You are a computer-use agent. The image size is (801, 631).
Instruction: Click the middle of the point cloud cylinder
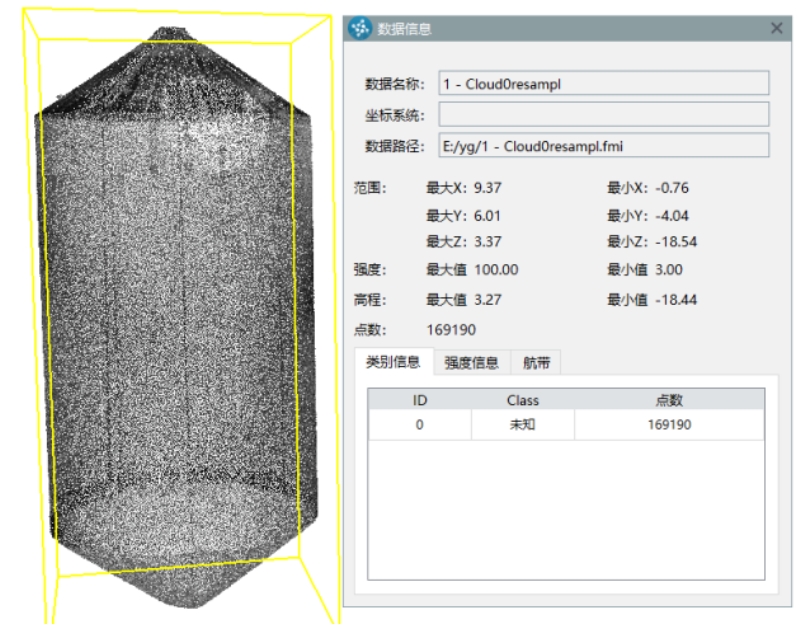(180, 320)
